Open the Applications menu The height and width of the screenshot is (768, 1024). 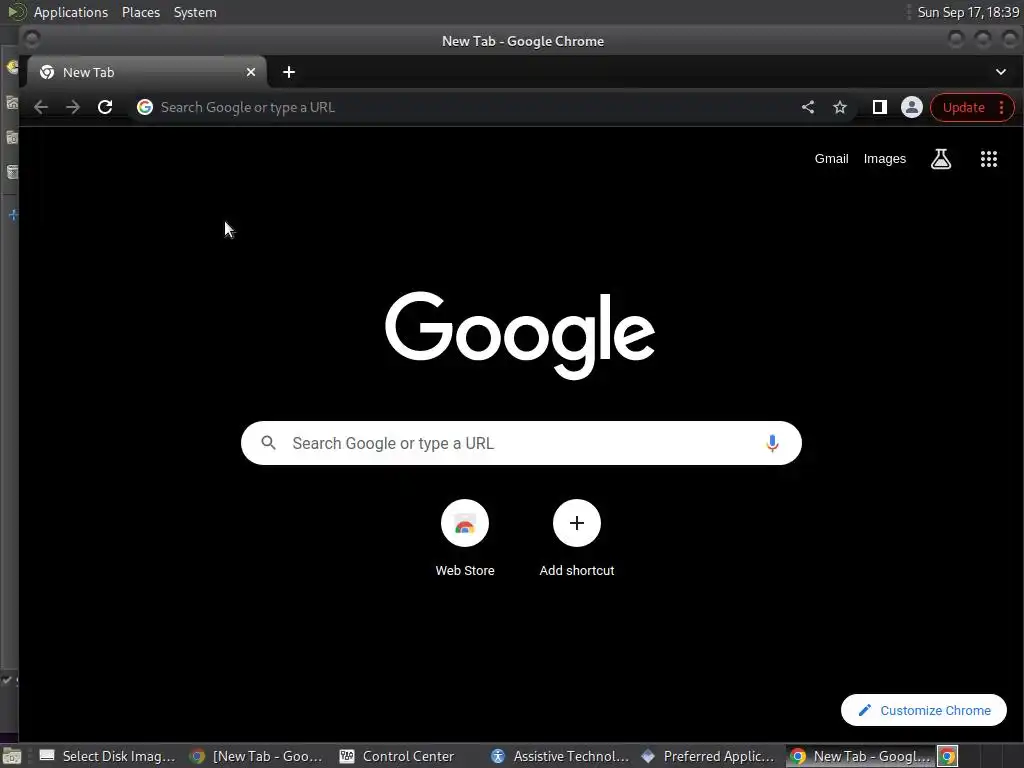[x=71, y=12]
